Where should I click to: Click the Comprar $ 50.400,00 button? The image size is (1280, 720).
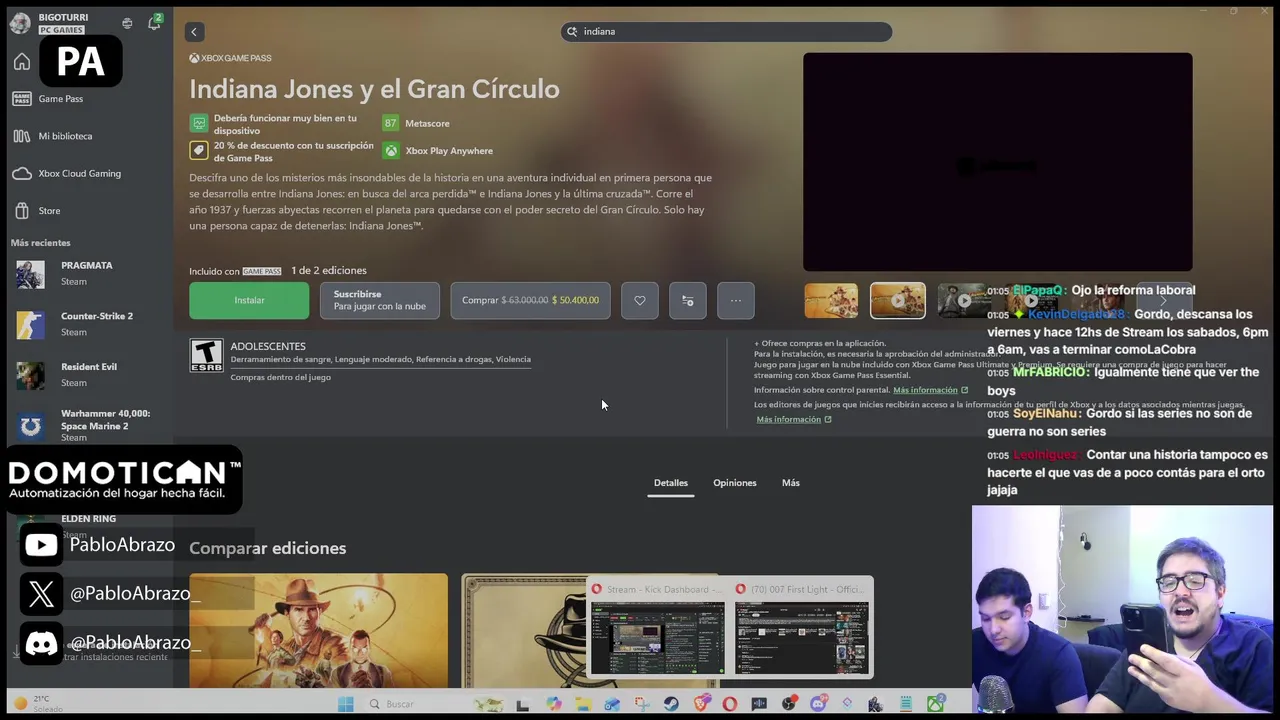point(530,300)
